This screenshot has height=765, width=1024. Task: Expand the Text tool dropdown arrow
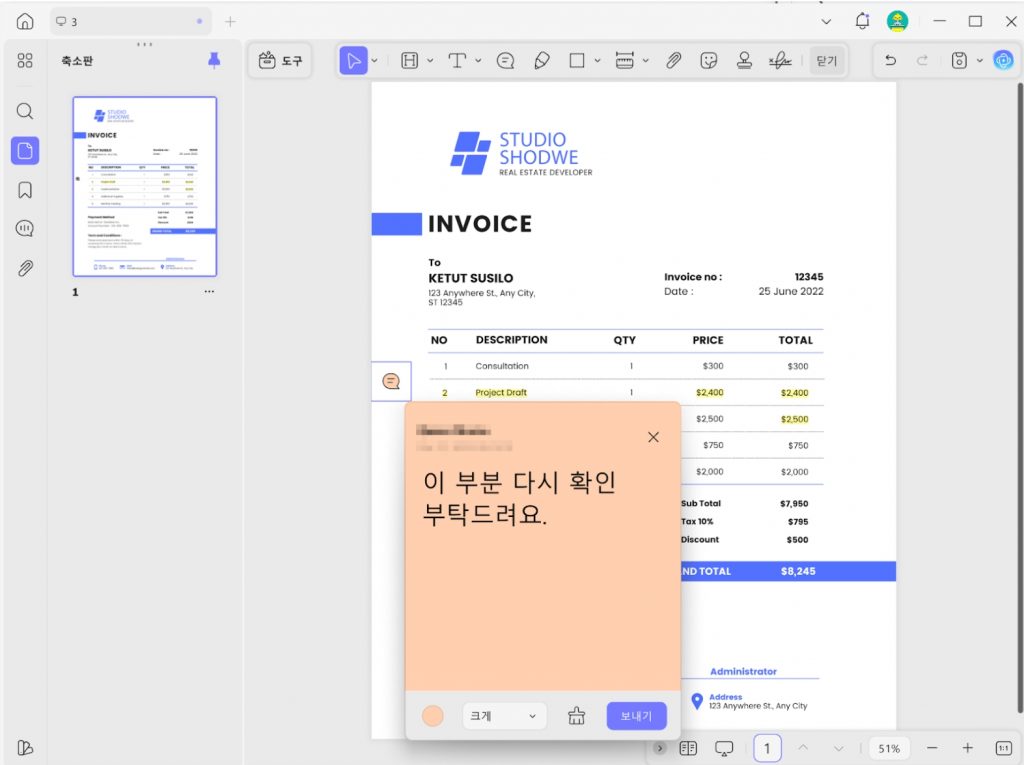tap(477, 61)
